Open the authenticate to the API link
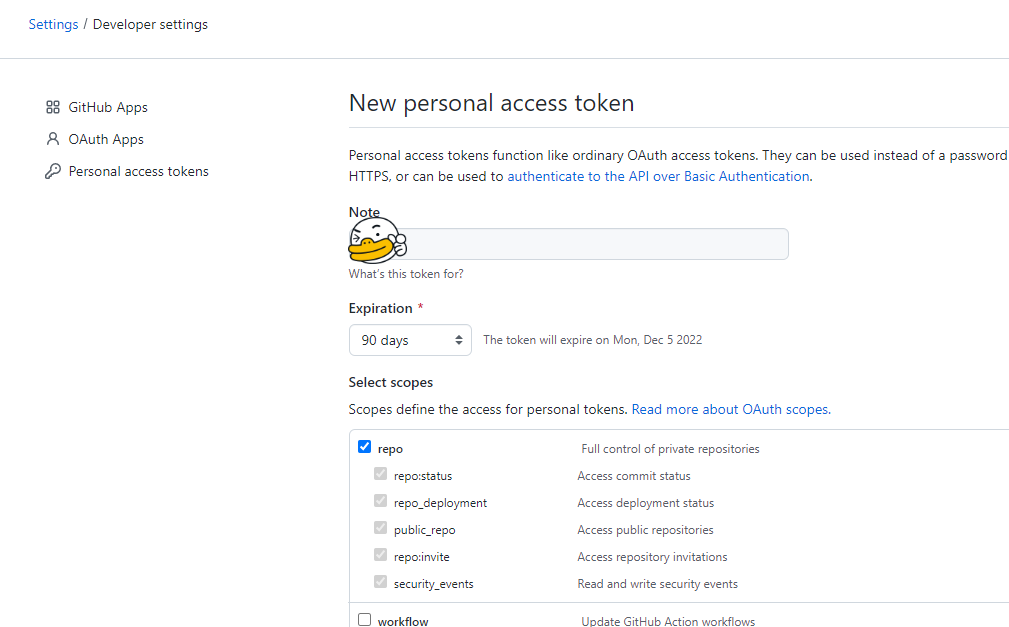Screen dimensions: 1009x627 pos(658,176)
